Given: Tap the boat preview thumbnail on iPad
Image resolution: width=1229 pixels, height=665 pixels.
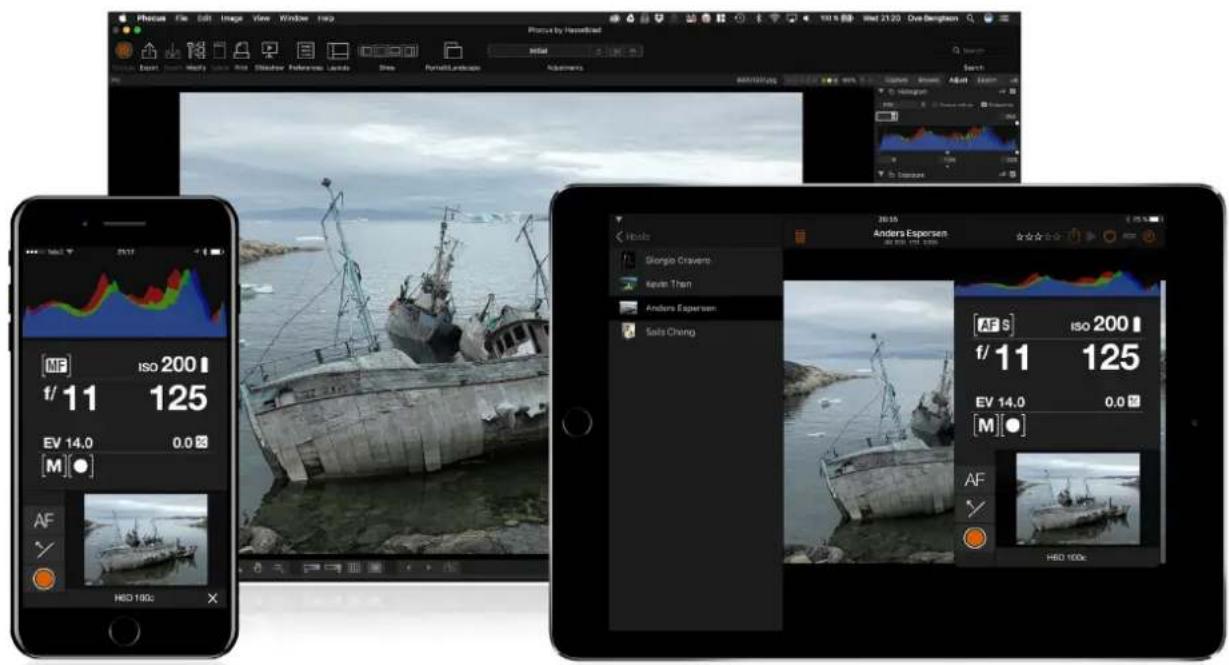Looking at the screenshot, I should pyautogui.click(x=1077, y=499).
